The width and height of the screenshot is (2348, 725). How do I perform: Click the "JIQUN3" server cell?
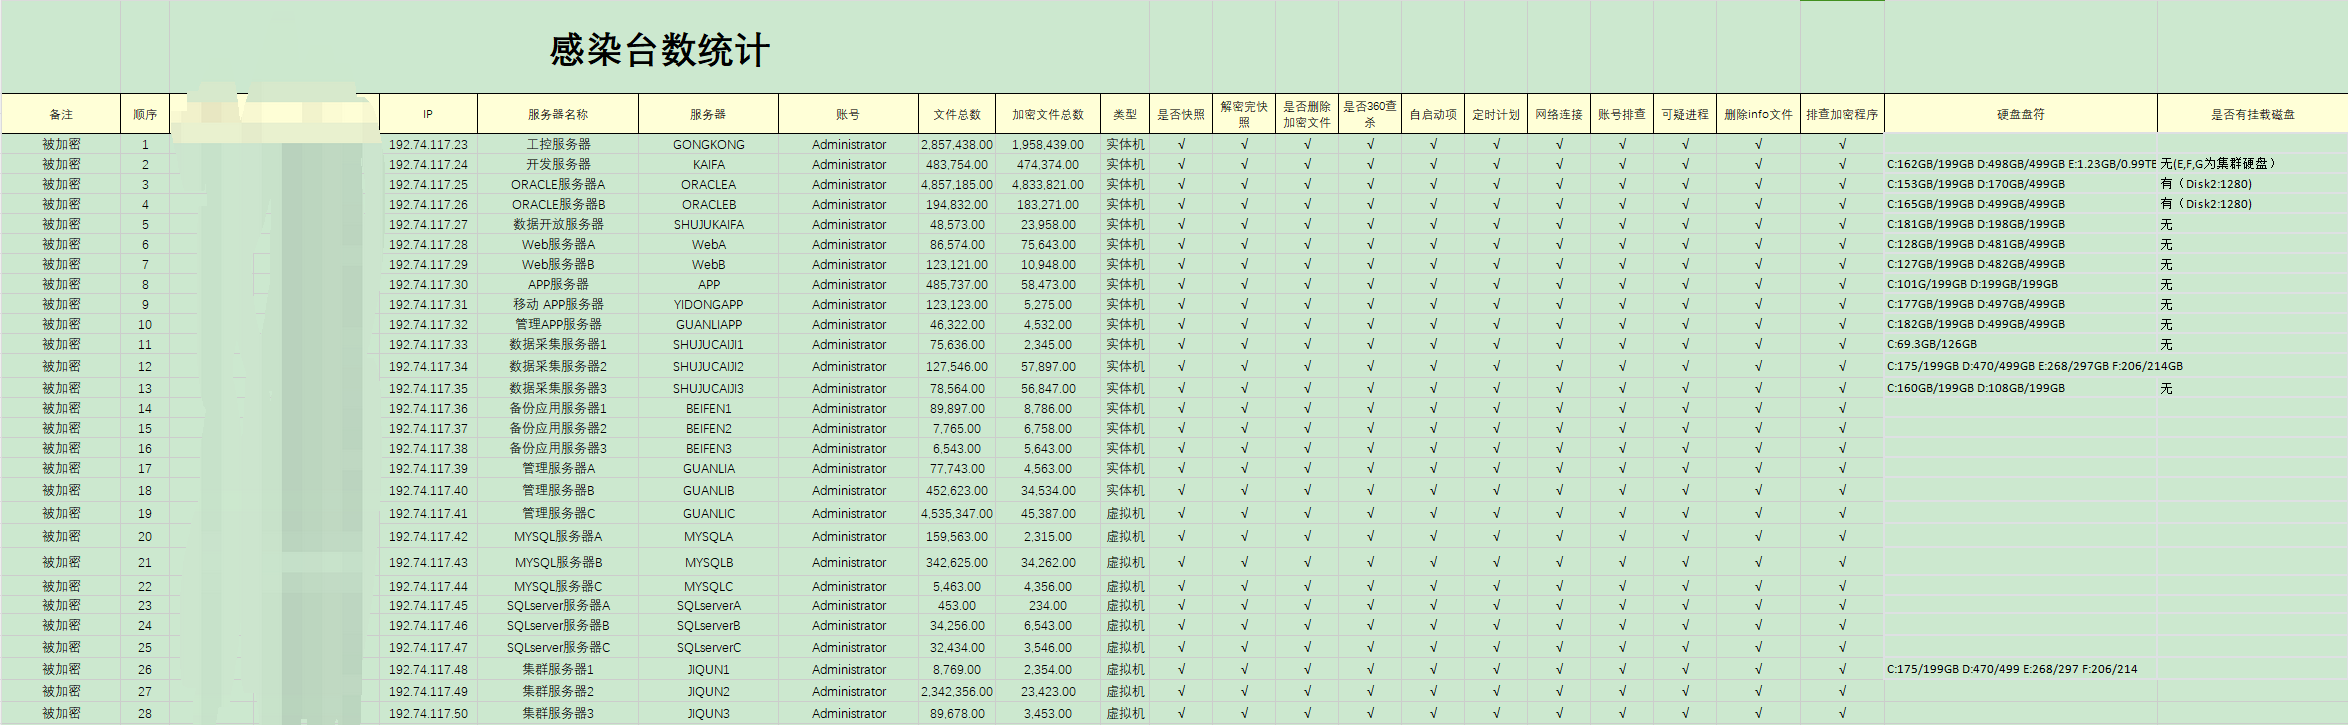coord(708,714)
